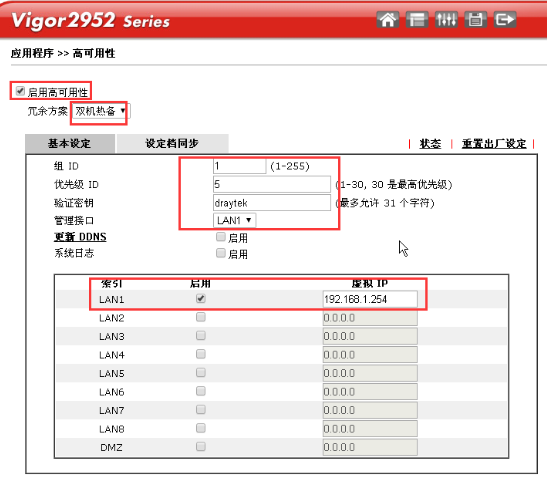Screen dimensions: 547x484
Task: Click the floppy disk save icon
Action: [x=475, y=20]
